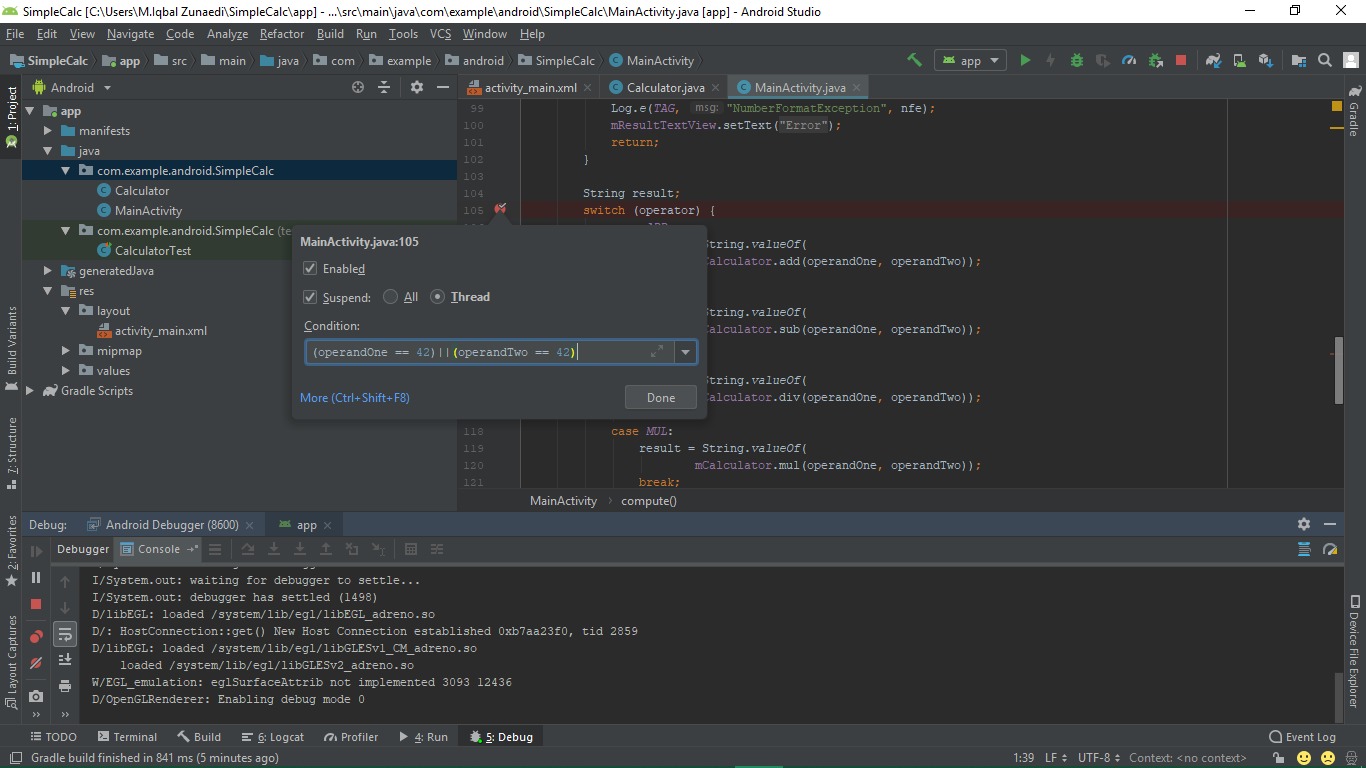Expand the manifests folder

[x=48, y=131]
